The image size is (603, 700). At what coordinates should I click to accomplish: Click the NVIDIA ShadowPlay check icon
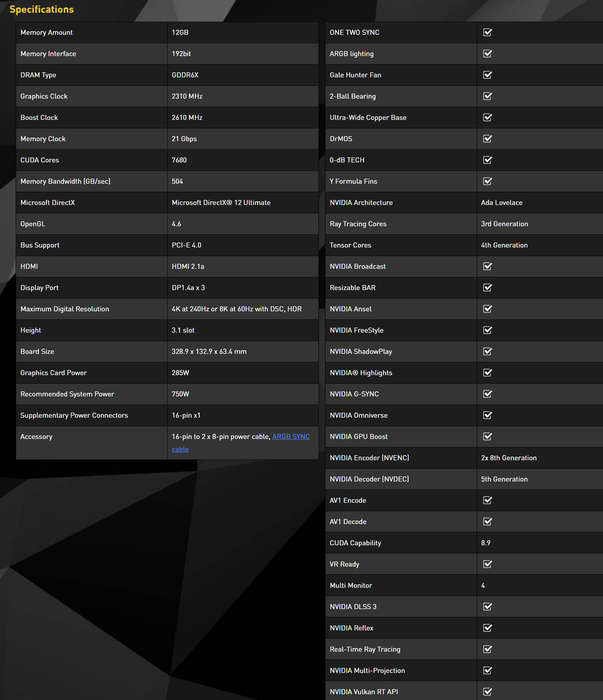tap(487, 351)
